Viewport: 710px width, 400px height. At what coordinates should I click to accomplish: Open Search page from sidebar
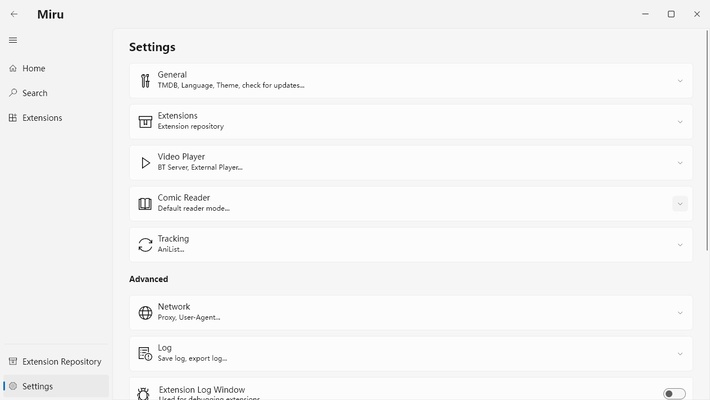click(35, 93)
